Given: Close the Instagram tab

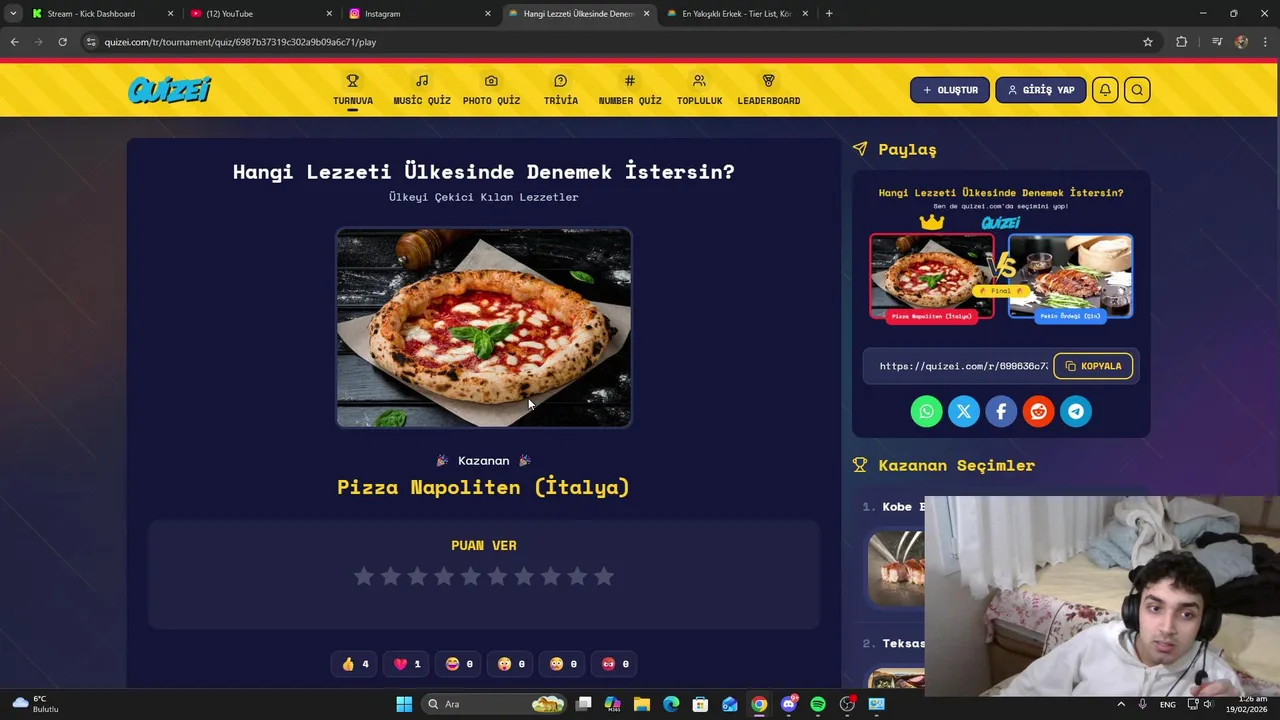Looking at the screenshot, I should point(488,14).
